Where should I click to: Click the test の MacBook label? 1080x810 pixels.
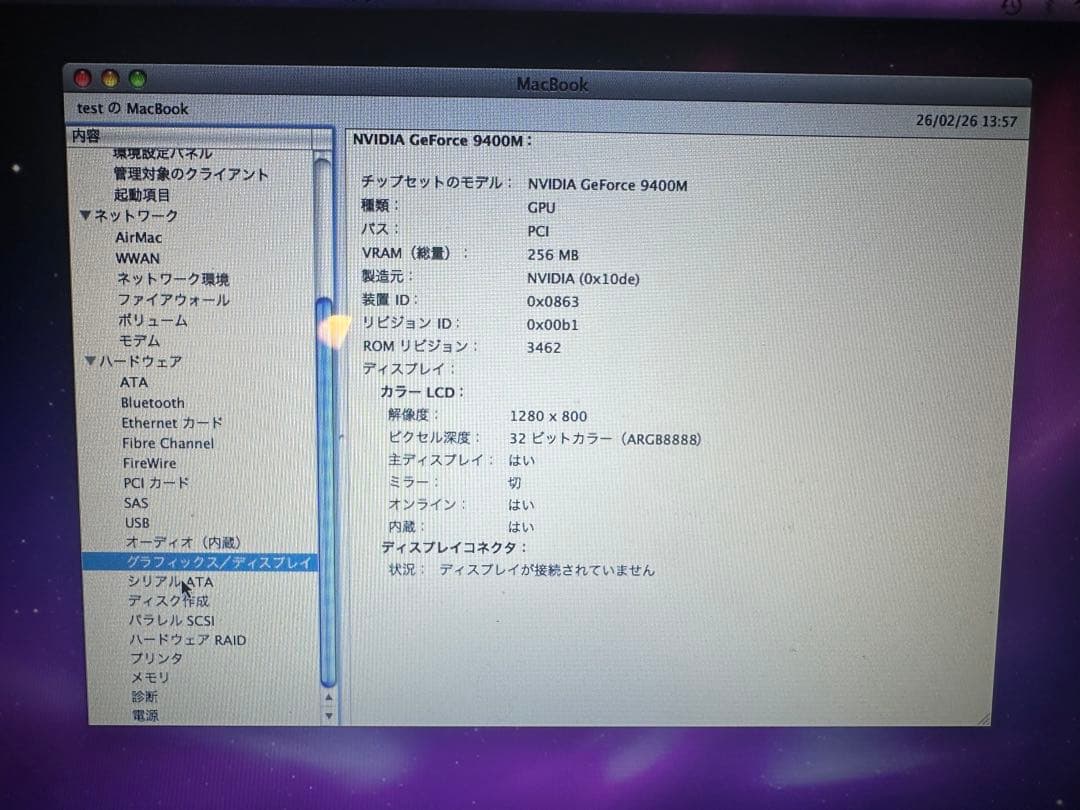[x=132, y=109]
